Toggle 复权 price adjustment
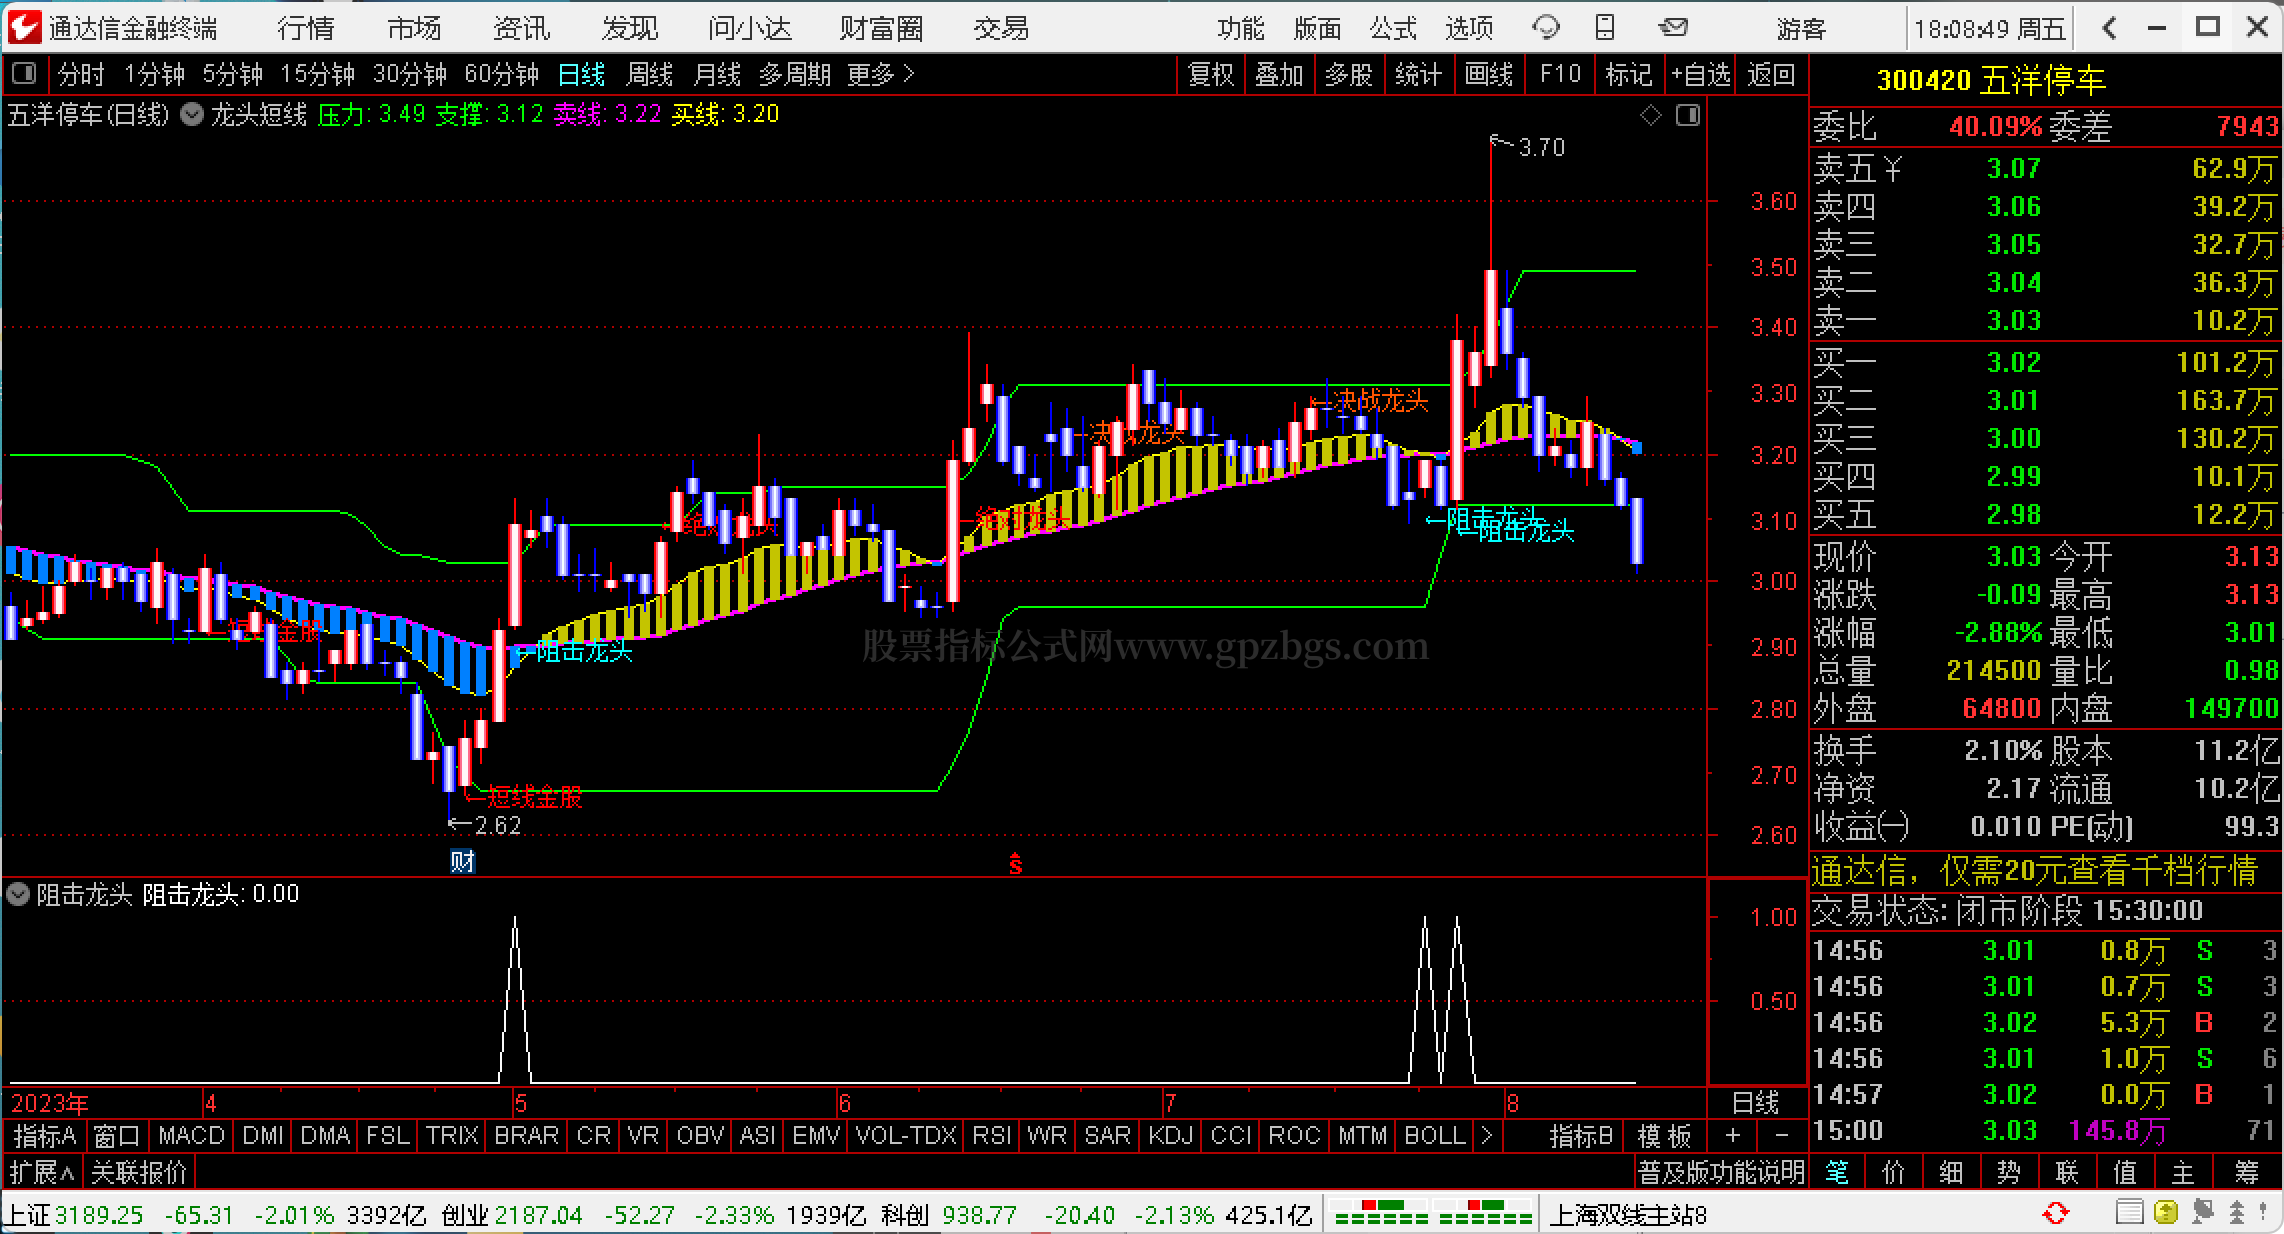2284x1234 pixels. (1211, 75)
